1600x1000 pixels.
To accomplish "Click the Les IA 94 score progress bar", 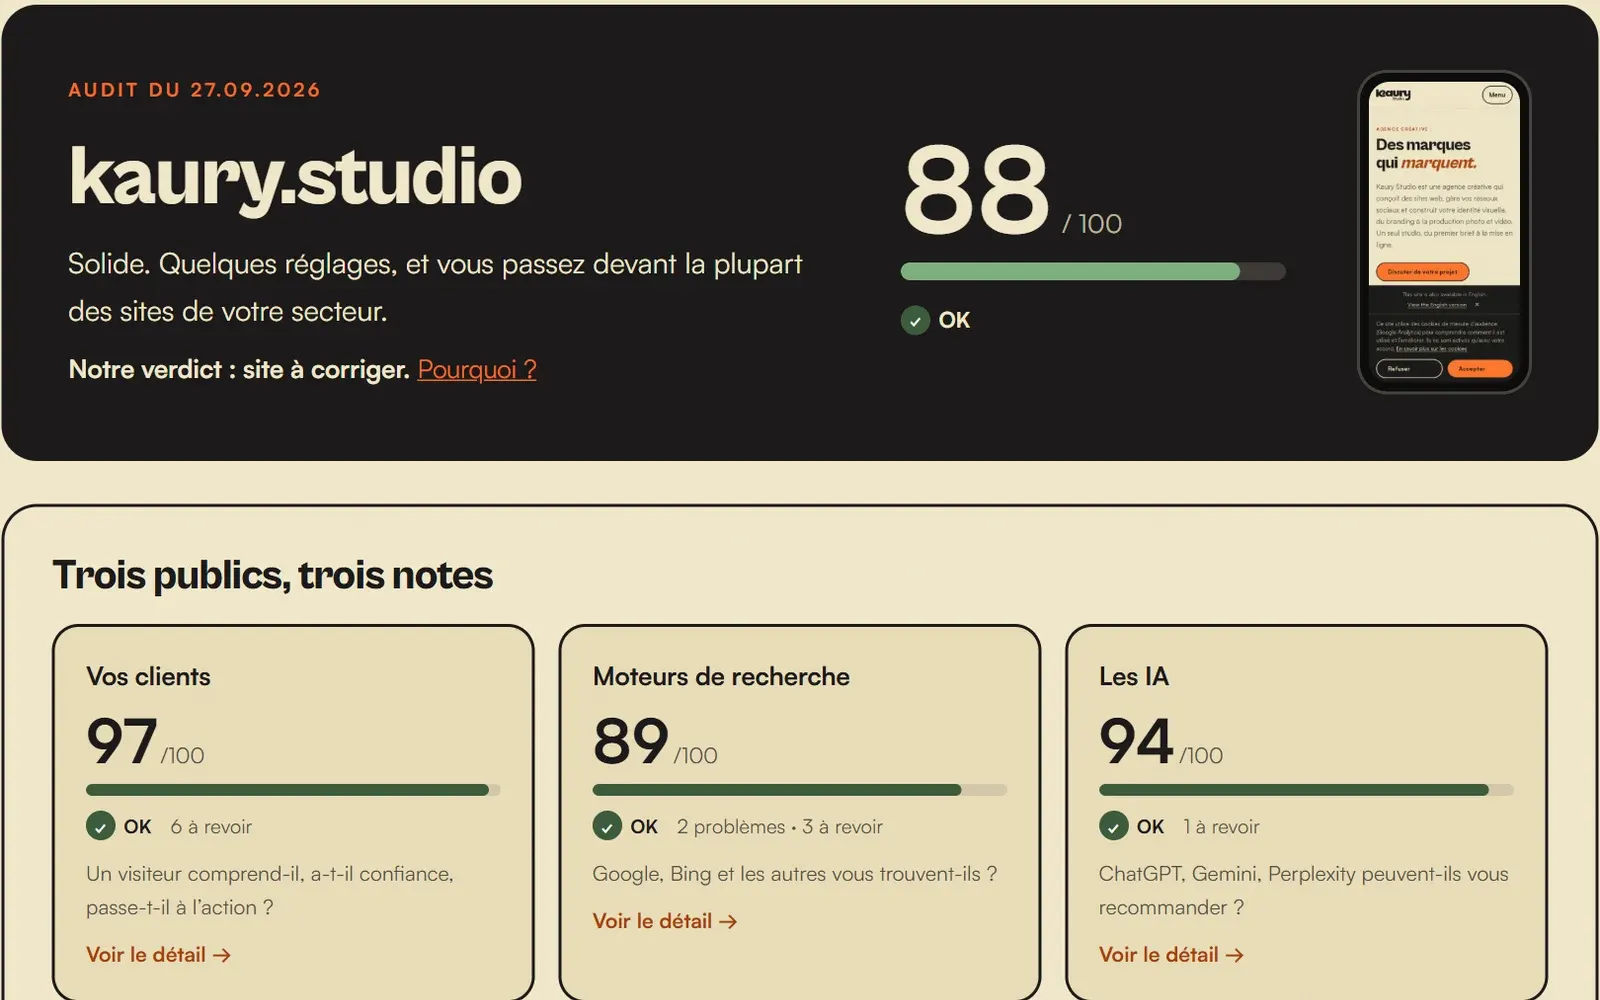I will coord(1306,790).
